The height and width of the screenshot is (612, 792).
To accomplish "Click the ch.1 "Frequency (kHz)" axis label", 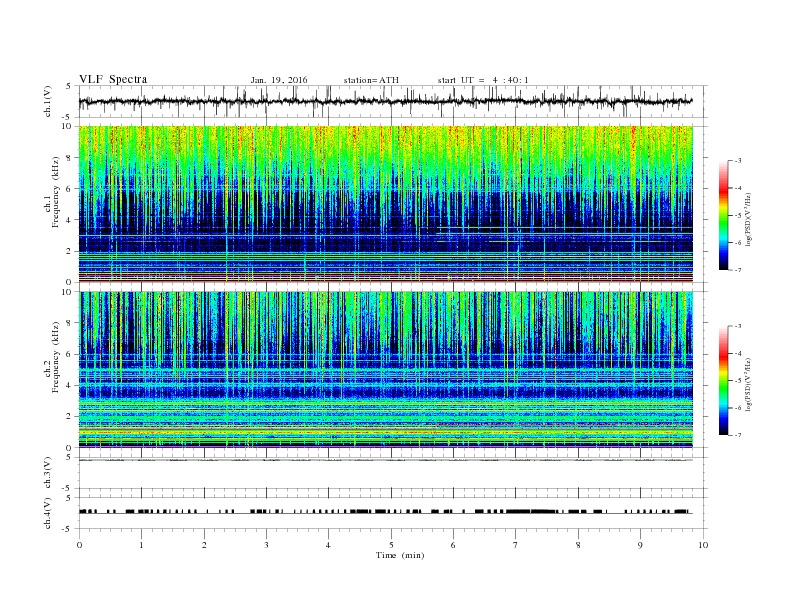I will point(56,192).
